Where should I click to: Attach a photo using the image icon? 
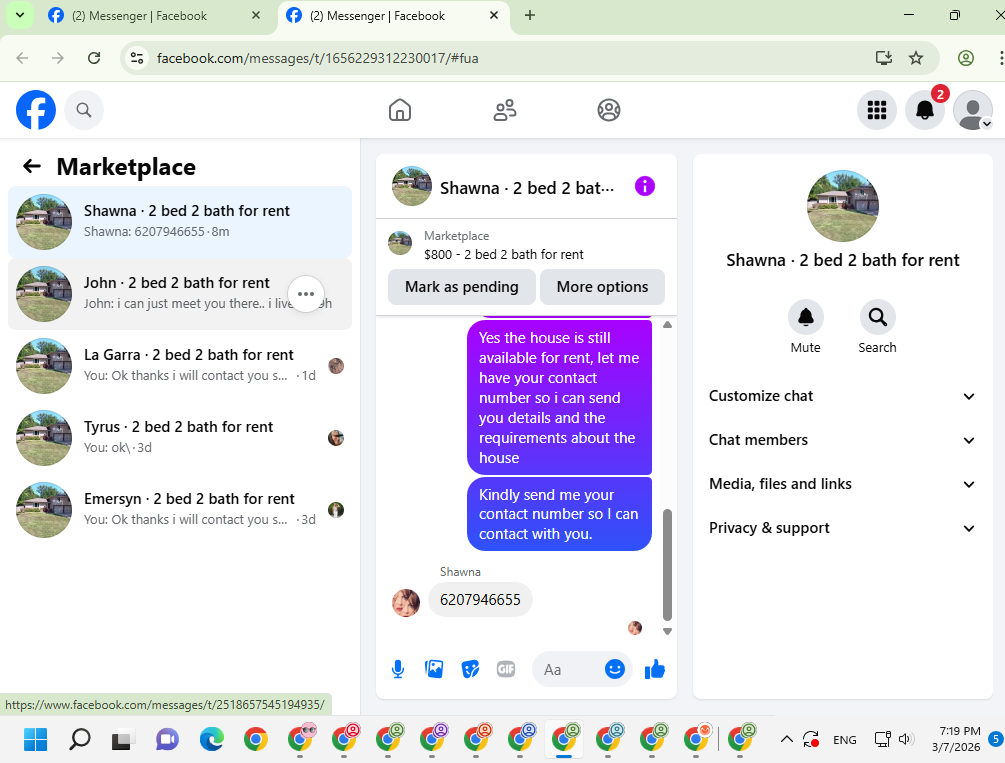click(434, 669)
